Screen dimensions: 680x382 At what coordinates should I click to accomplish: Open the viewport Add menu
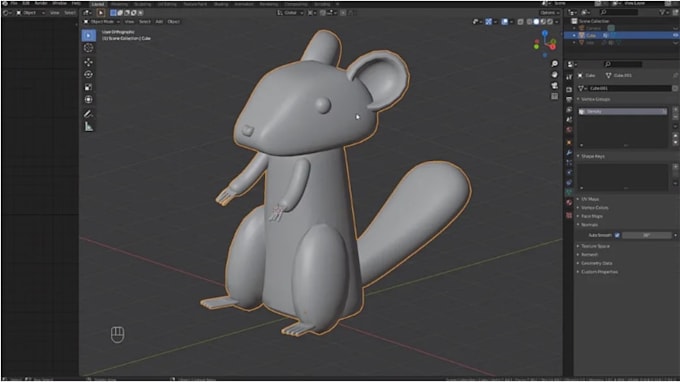point(159,22)
